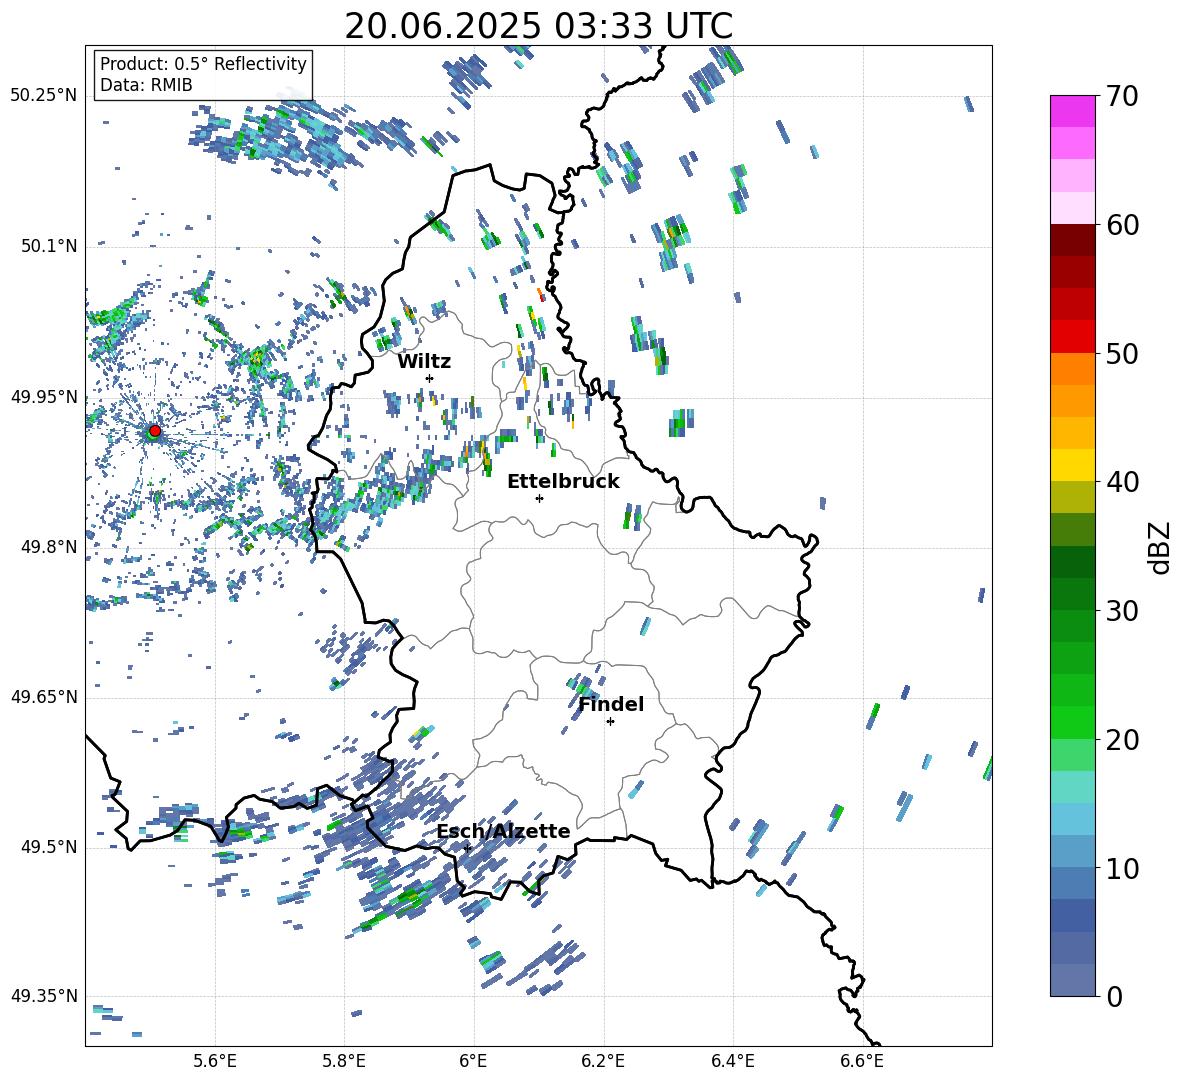Click the Ettelbruck city label
This screenshot has height=1081, width=1184.
(x=563, y=482)
